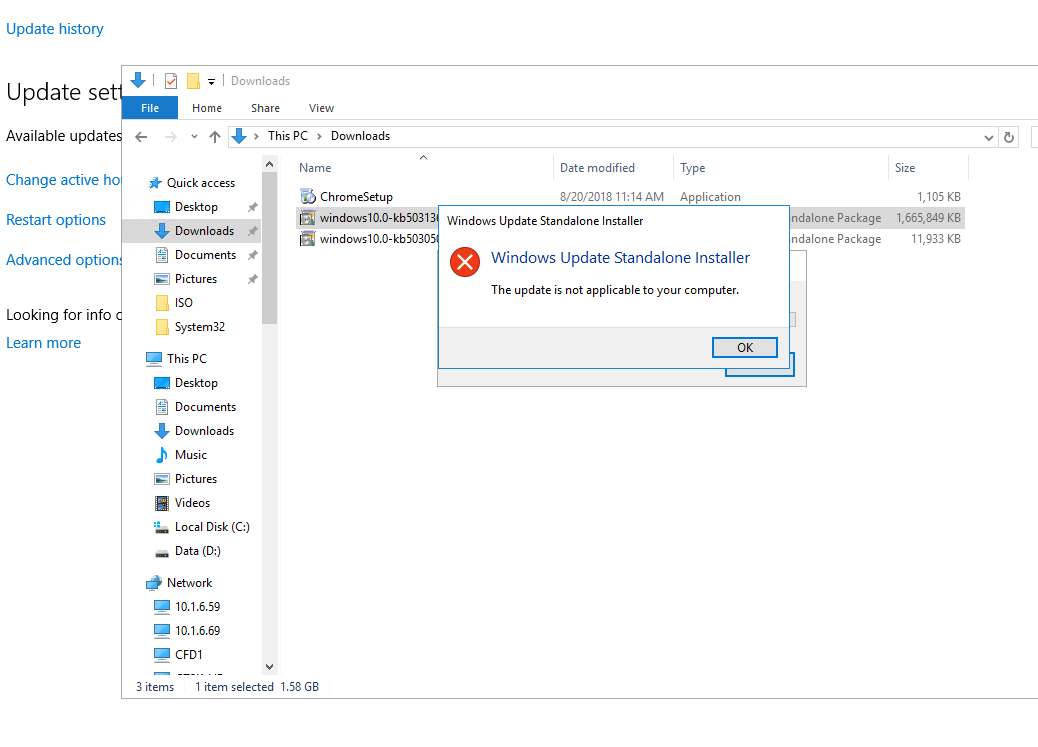Open Restart options link in Settings

point(56,220)
